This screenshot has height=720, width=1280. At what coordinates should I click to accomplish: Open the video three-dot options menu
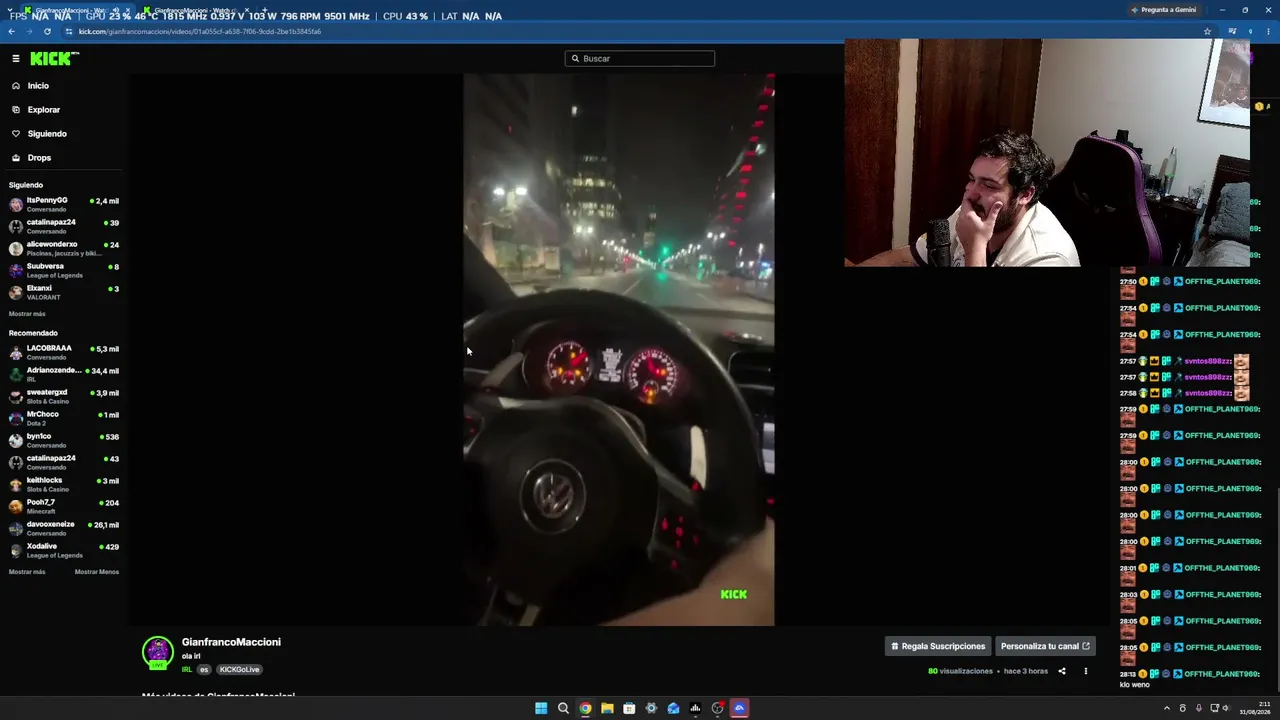point(1086,671)
